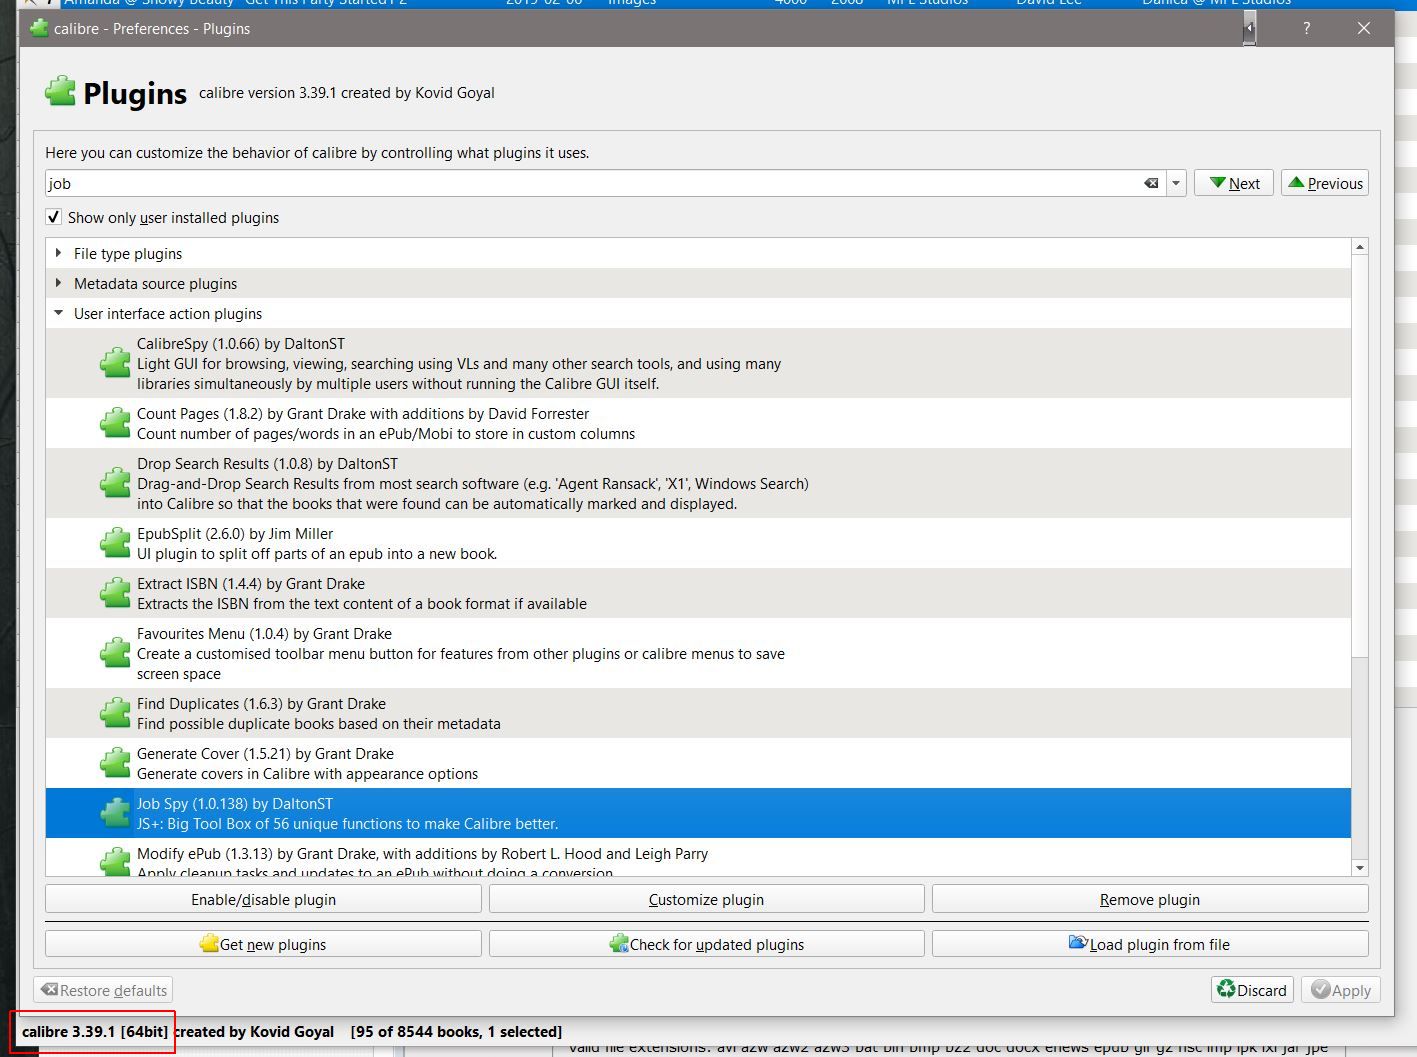Click the Count Pages plugin puzzle icon
The image size is (1417, 1057).
(115, 423)
